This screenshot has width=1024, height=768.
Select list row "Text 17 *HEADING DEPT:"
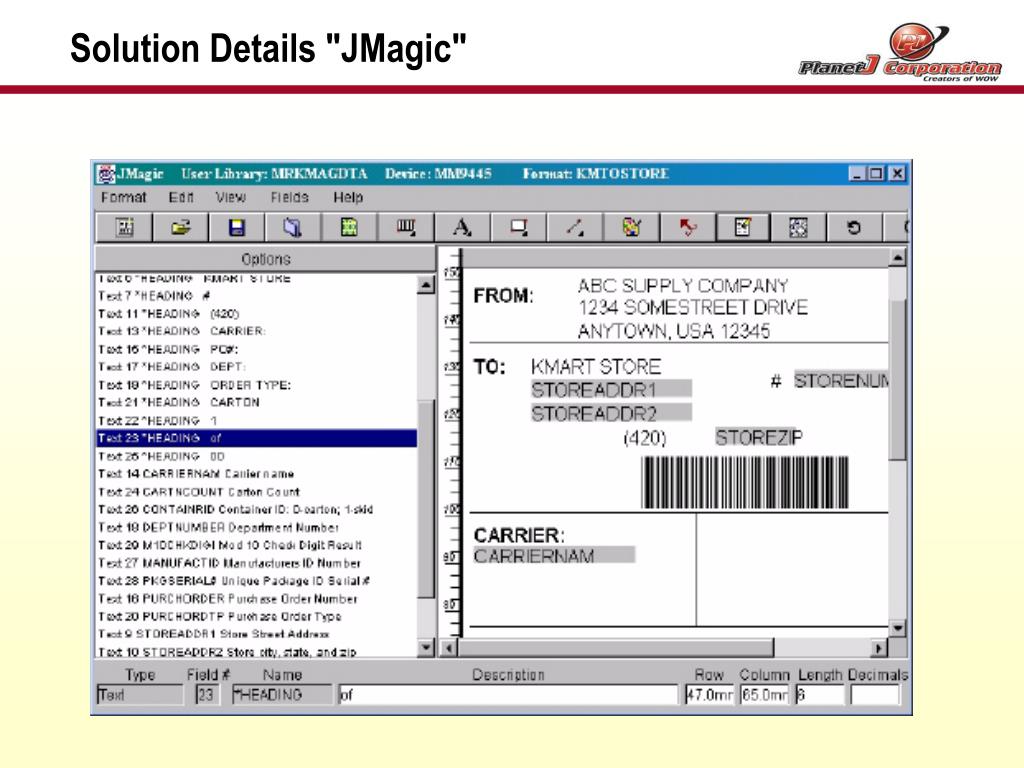pyautogui.click(x=257, y=367)
